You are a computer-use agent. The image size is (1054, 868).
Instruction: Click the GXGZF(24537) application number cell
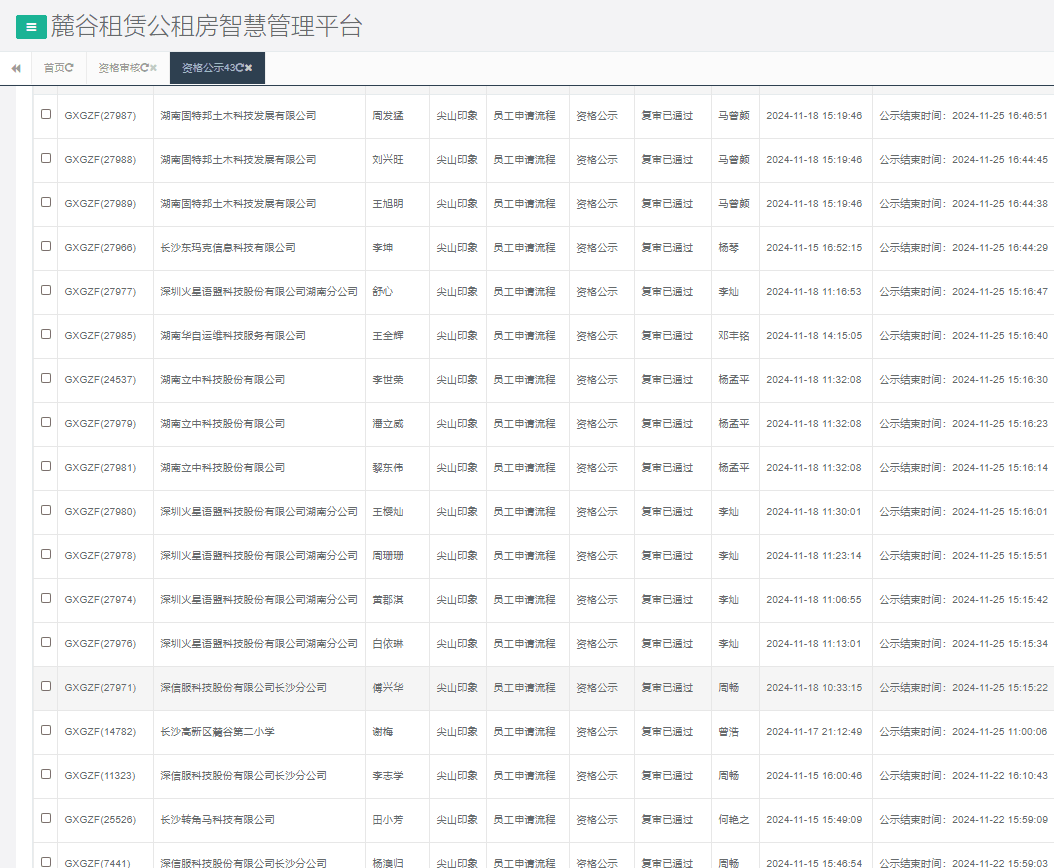point(100,380)
